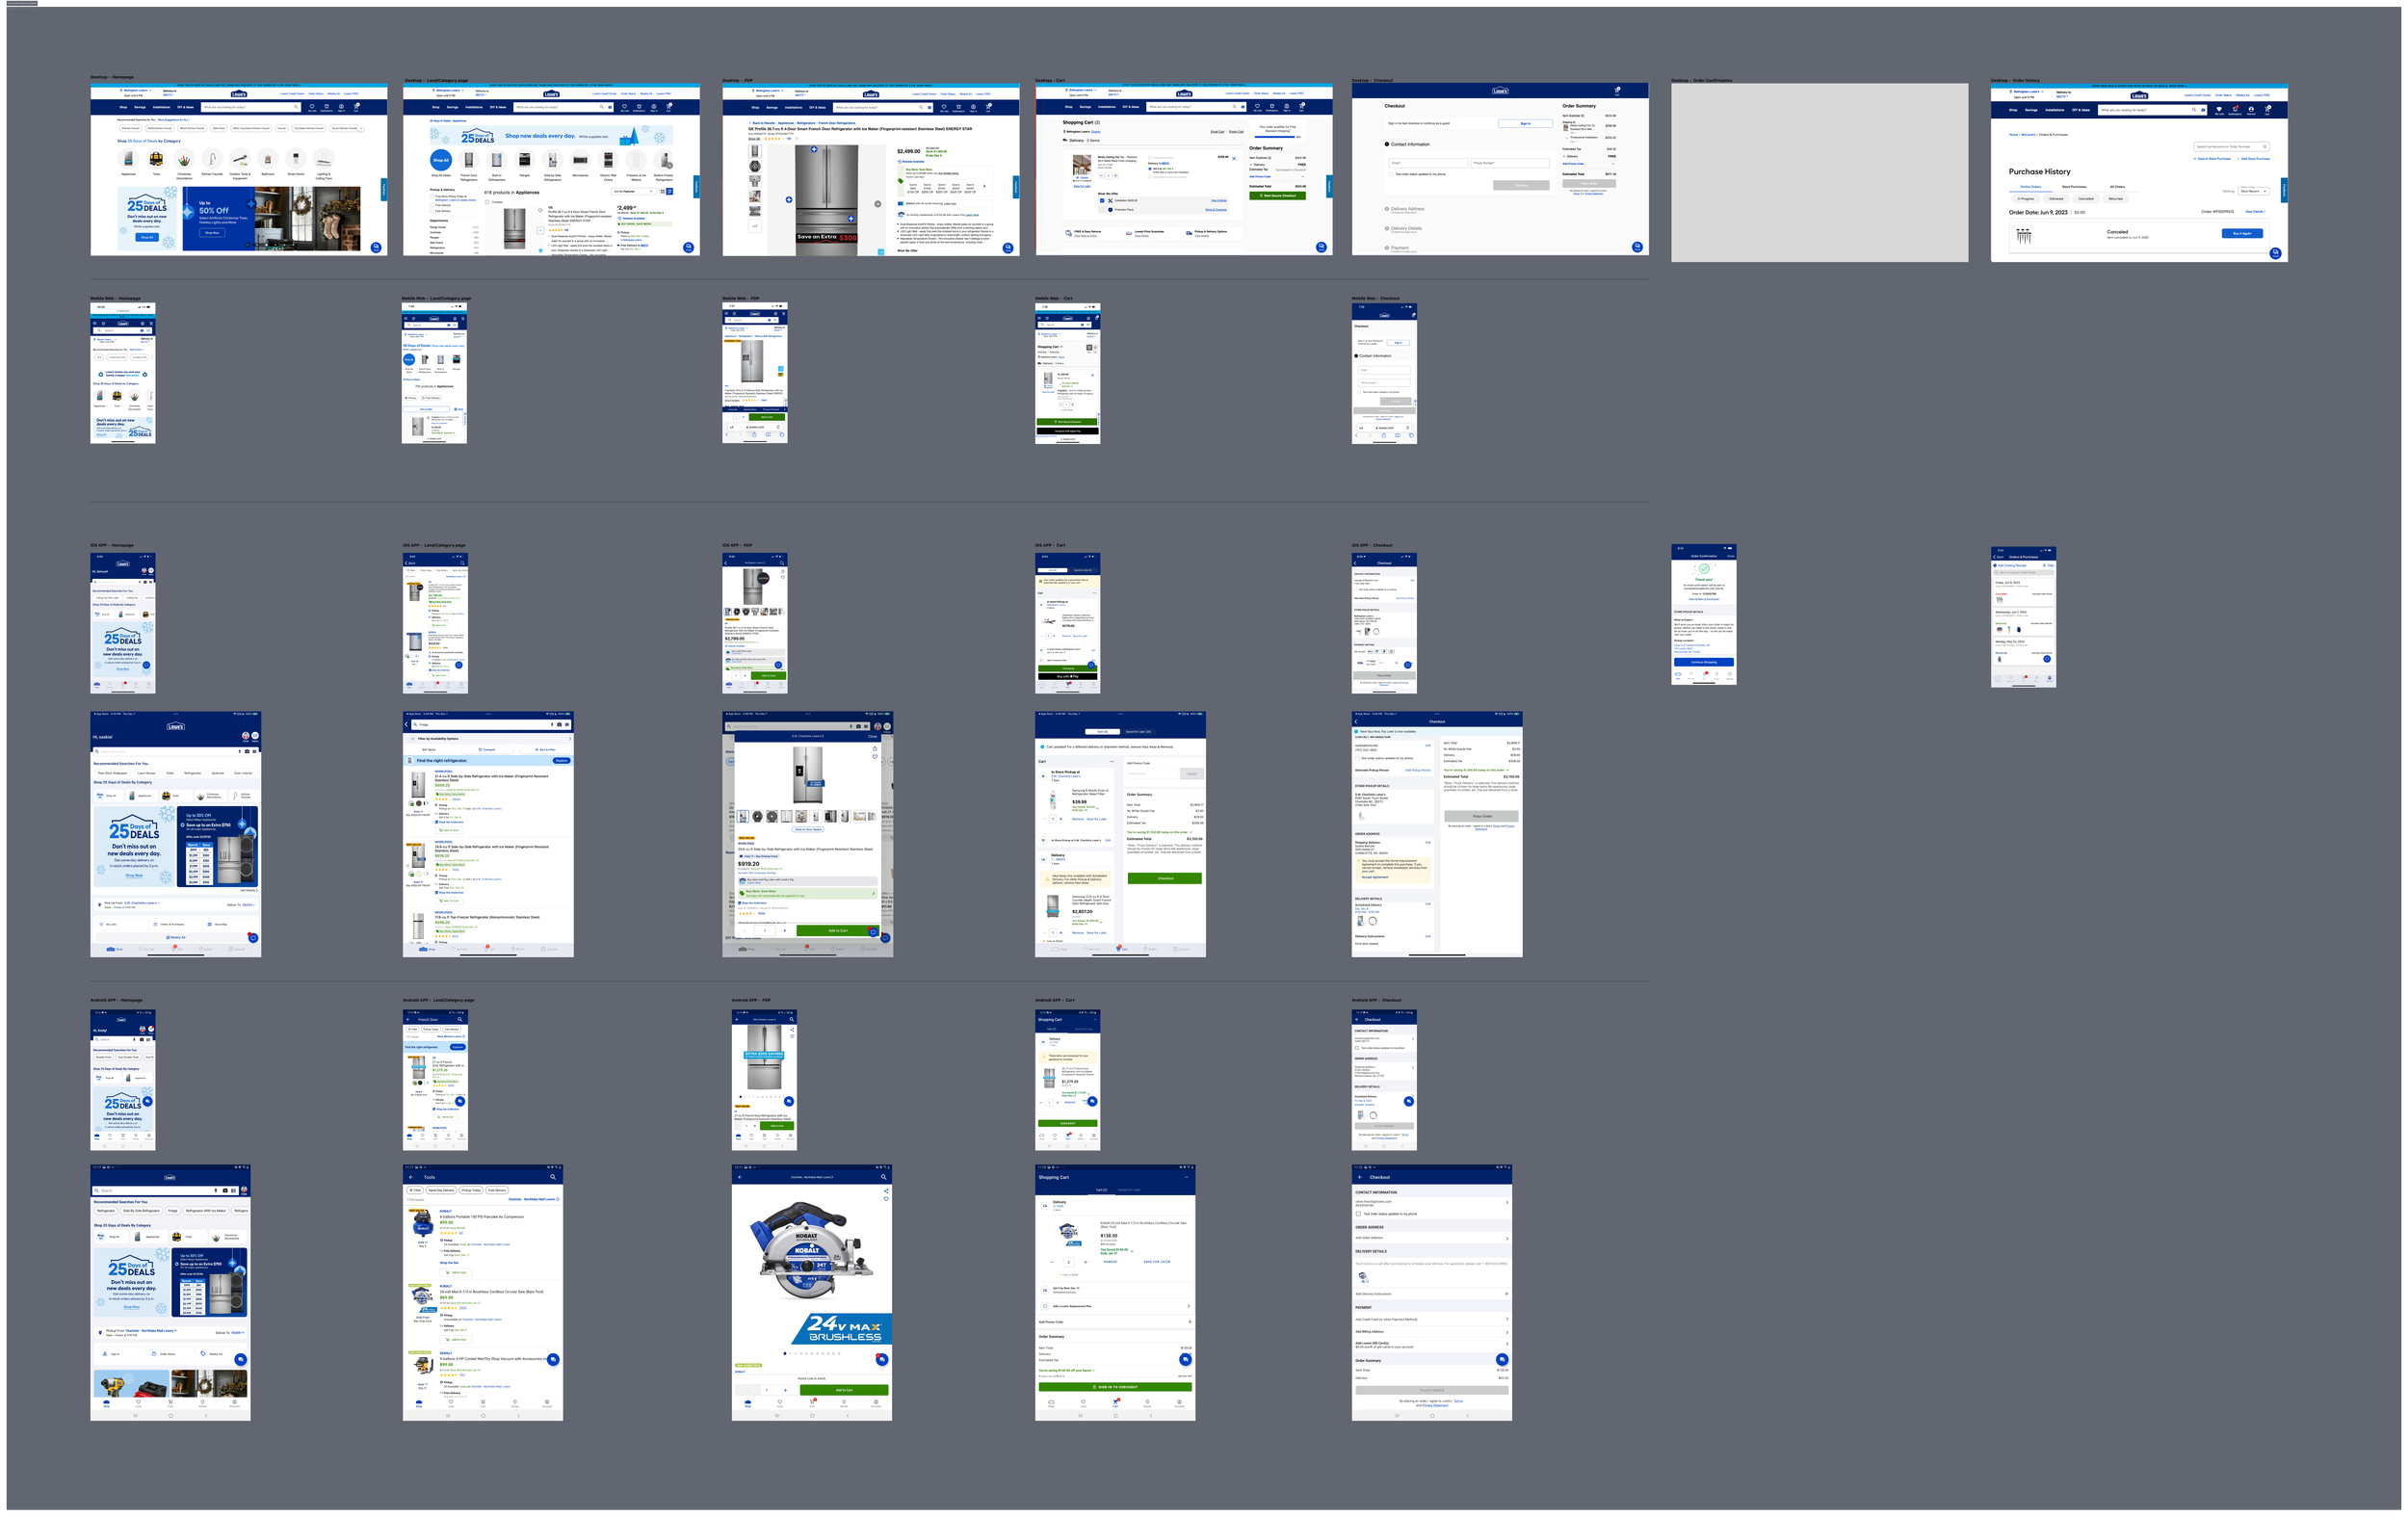Select first image thumbnail on Desktop PDP

point(755,151)
